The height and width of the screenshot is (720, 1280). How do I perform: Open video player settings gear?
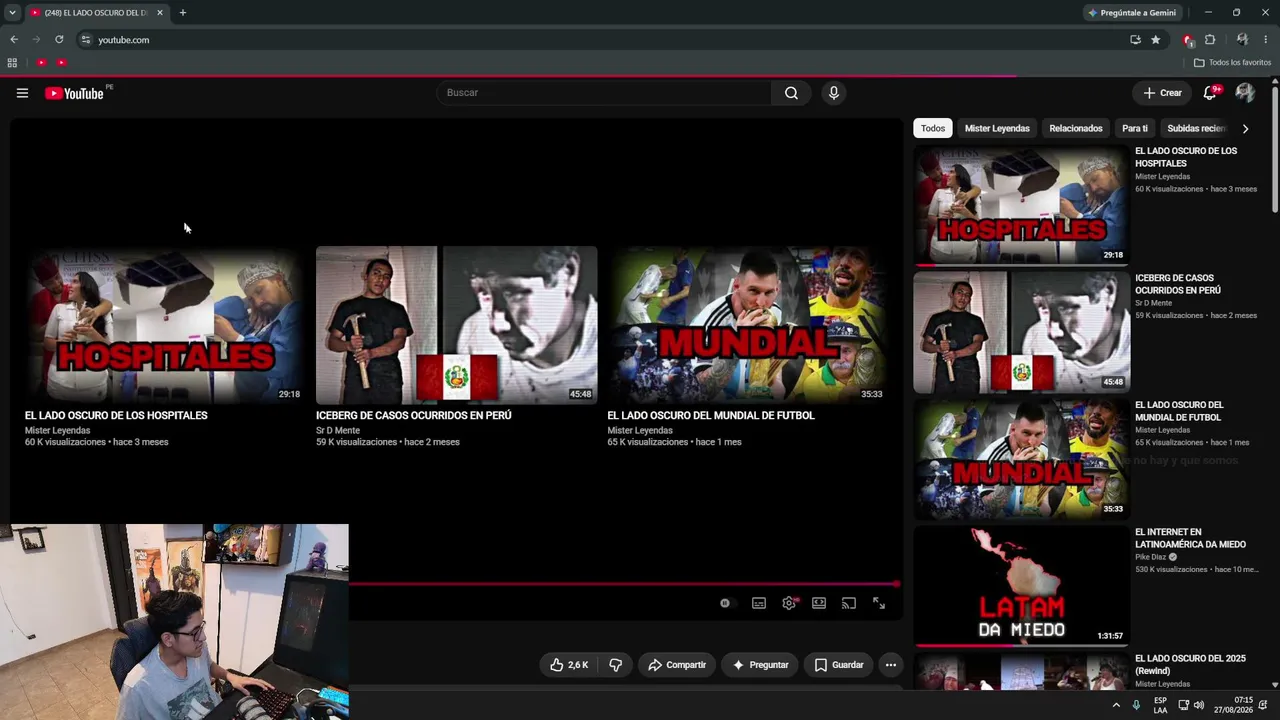[x=789, y=603]
